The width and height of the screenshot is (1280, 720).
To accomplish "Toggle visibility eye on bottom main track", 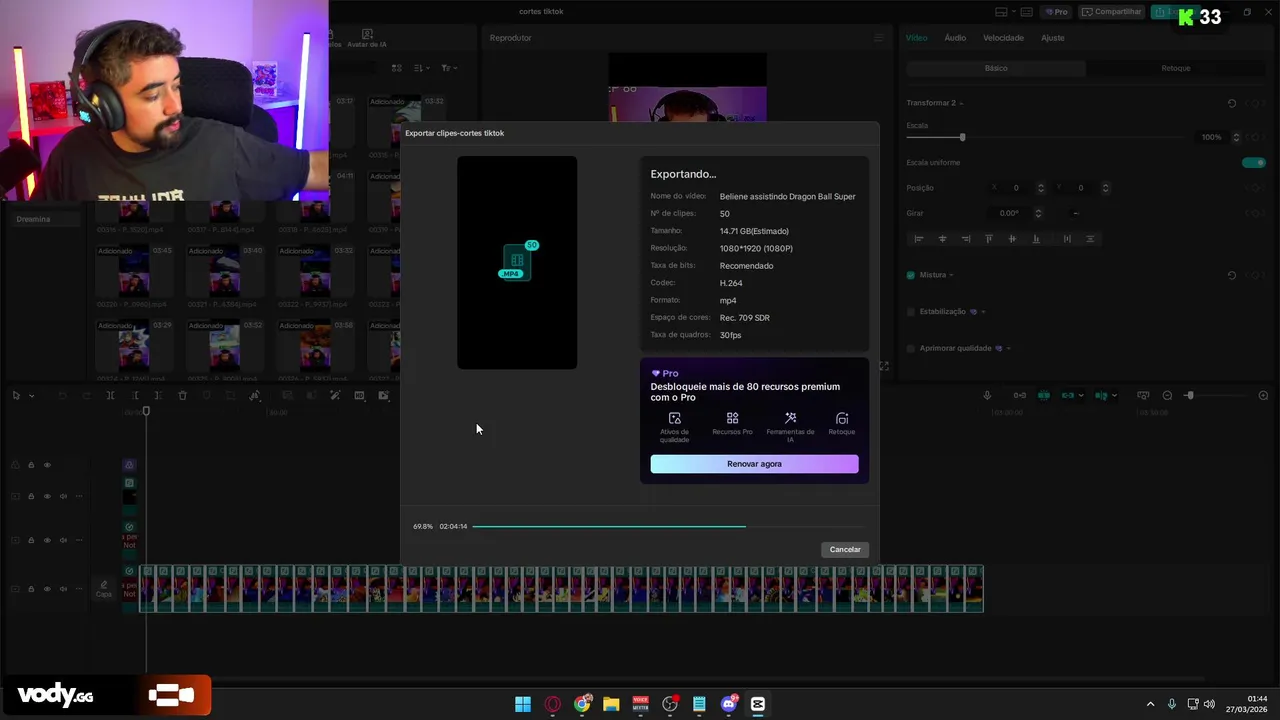I will 47,589.
